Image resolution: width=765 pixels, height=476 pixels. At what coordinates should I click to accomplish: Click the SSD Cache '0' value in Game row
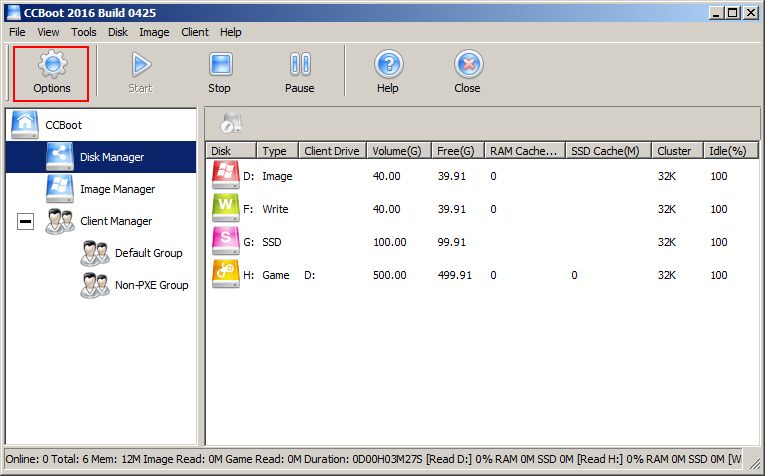point(574,275)
